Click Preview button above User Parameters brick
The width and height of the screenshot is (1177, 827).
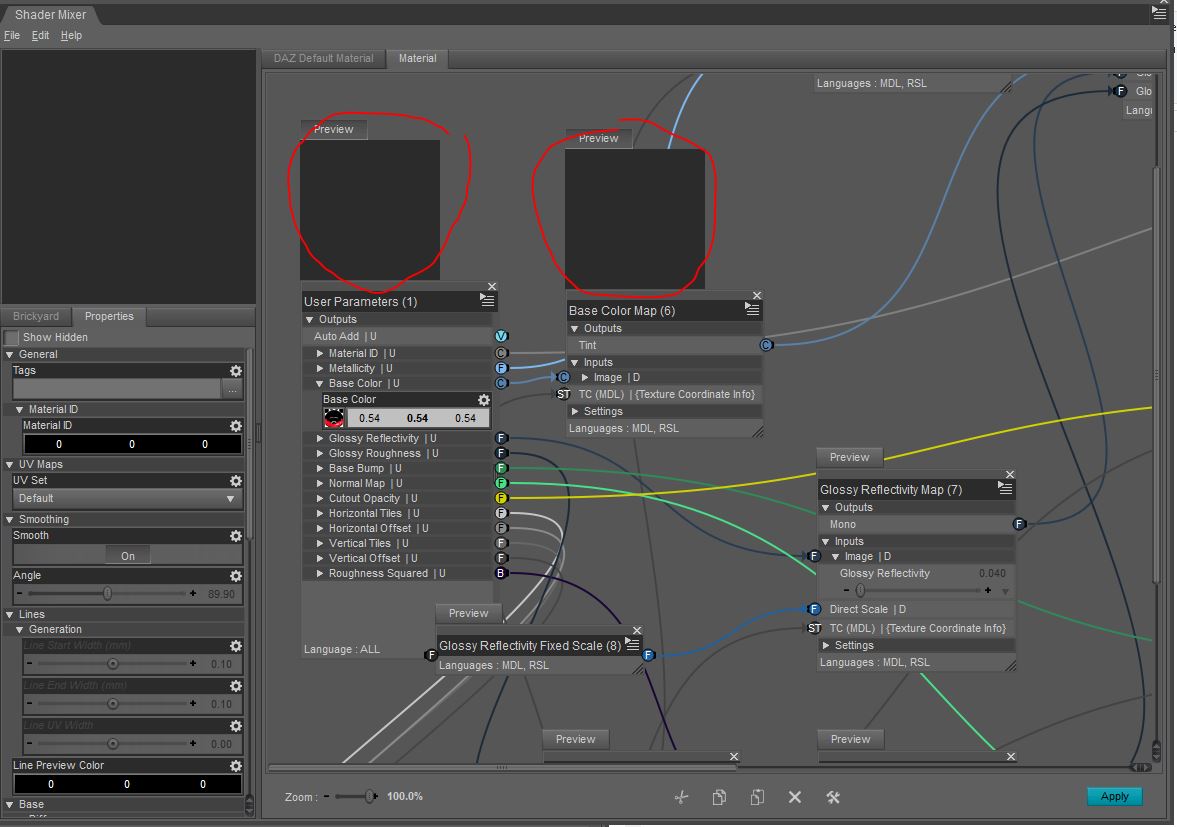coord(333,129)
